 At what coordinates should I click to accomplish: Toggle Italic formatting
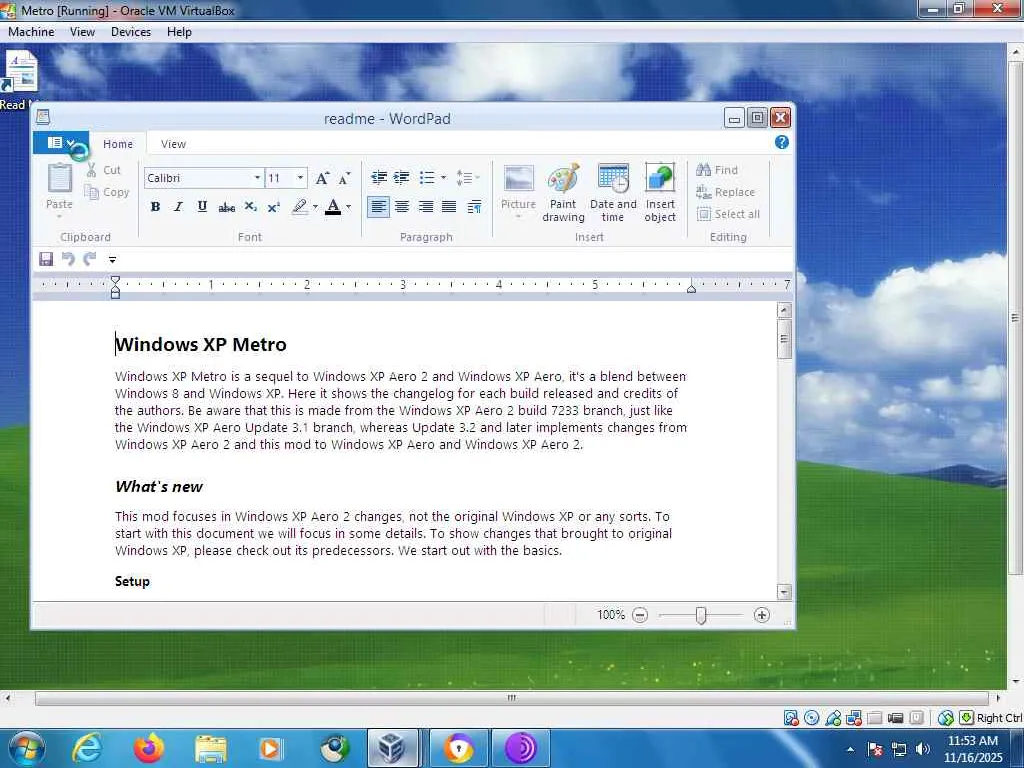click(178, 207)
